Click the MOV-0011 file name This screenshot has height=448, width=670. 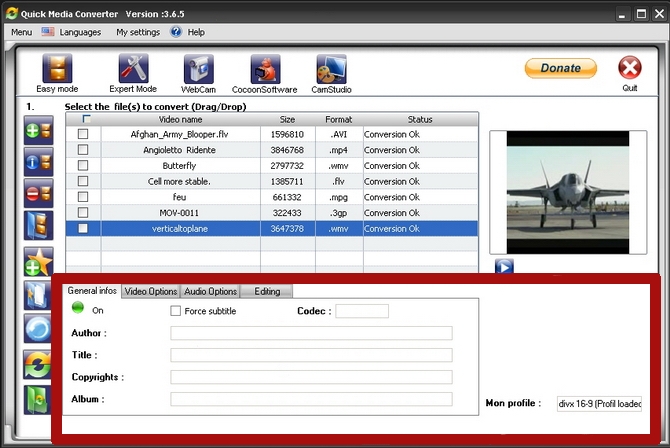(179, 213)
